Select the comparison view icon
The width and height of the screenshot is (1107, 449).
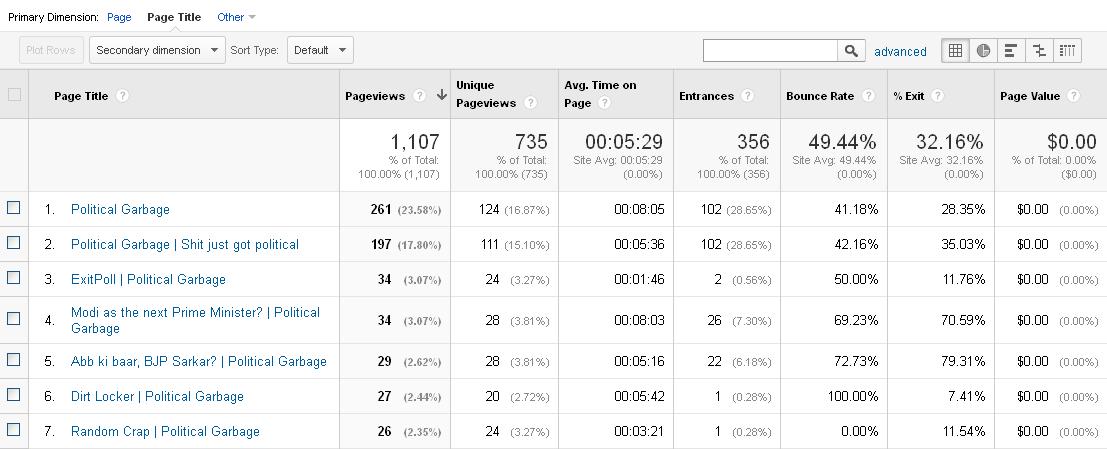[1039, 51]
